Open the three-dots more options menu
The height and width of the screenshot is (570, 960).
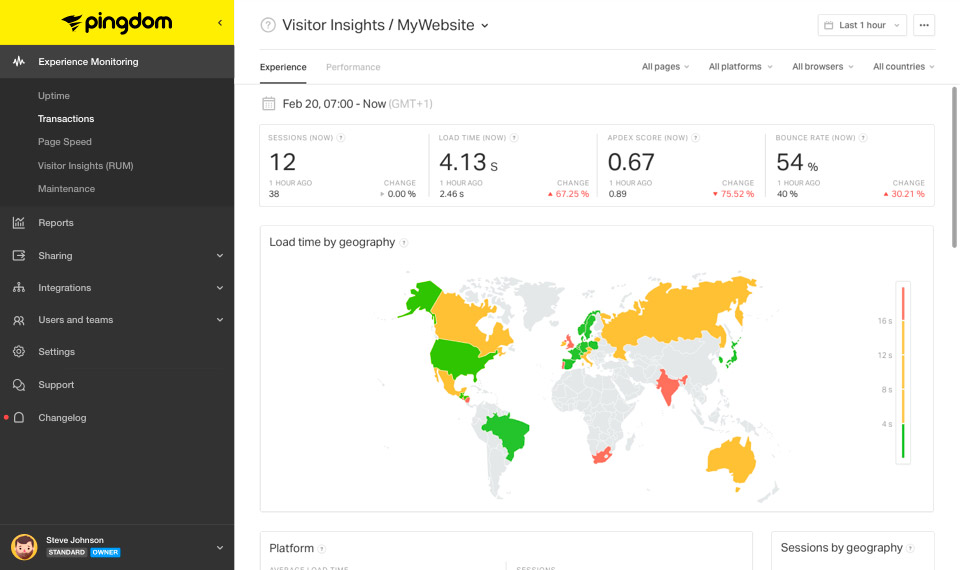pos(923,25)
